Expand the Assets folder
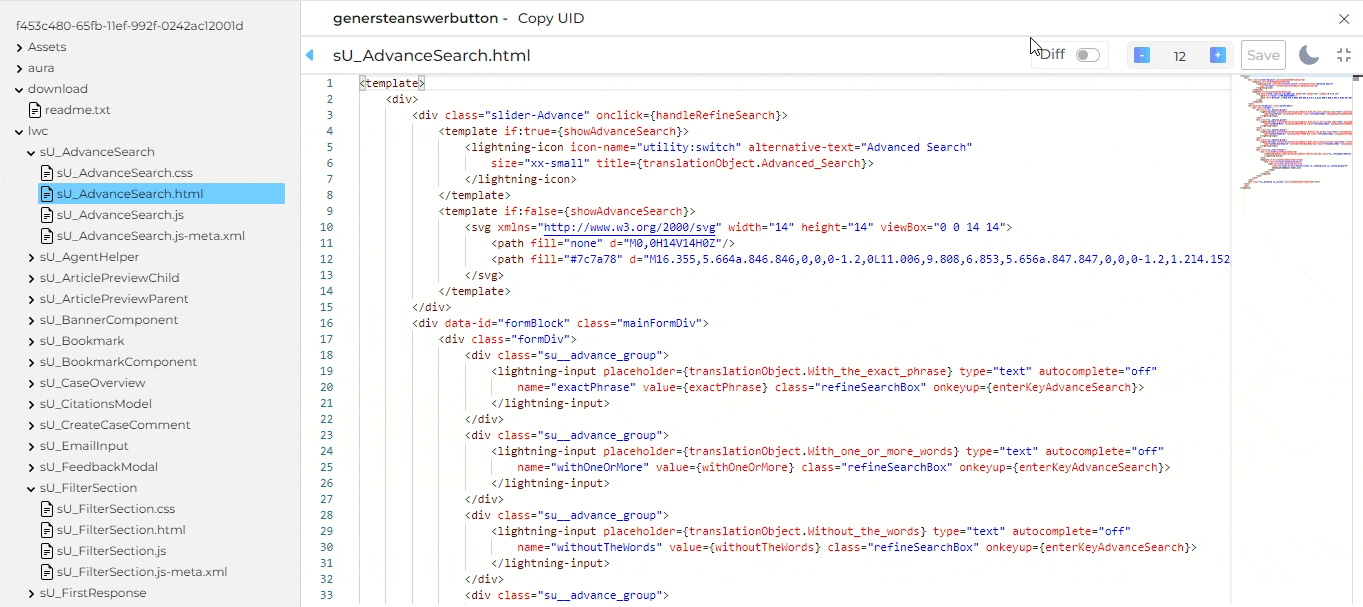Image resolution: width=1363 pixels, height=607 pixels. [19, 47]
